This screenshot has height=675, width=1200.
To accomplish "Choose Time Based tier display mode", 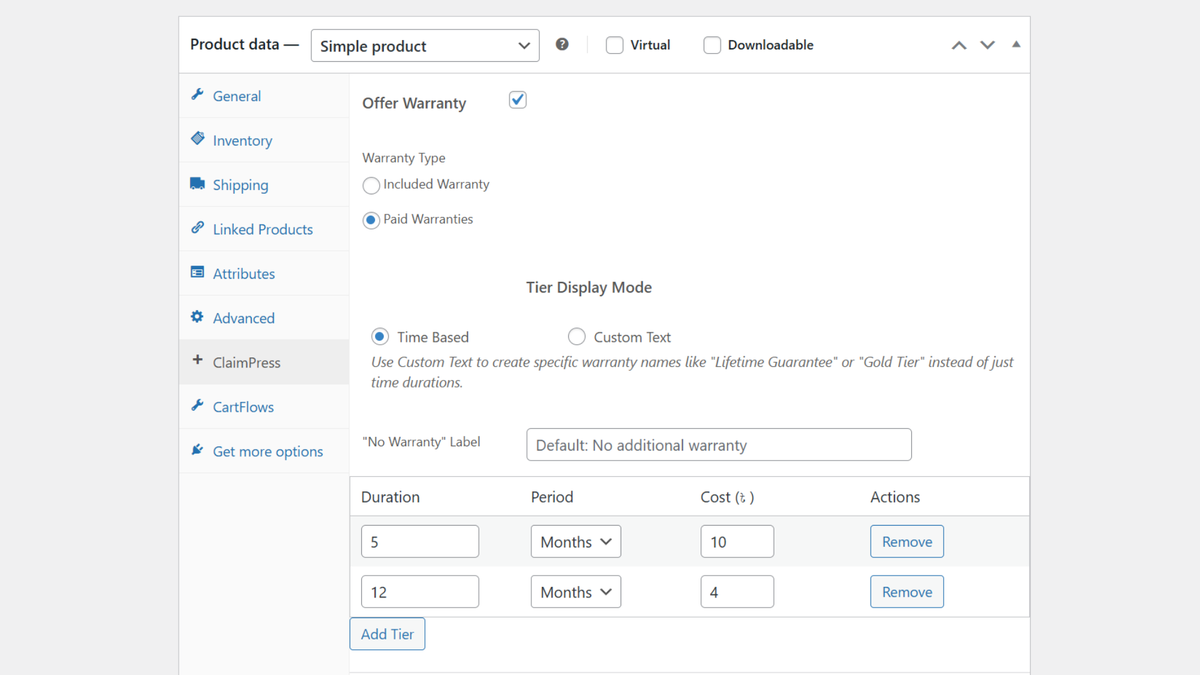I will [380, 337].
